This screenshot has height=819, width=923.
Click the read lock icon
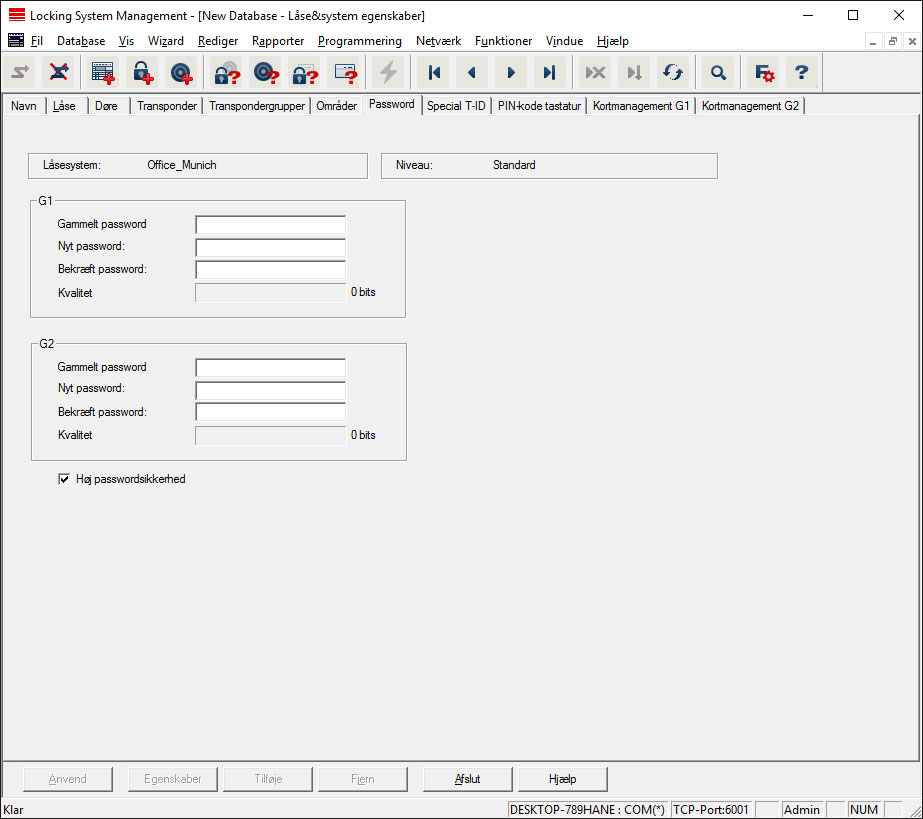[x=227, y=72]
